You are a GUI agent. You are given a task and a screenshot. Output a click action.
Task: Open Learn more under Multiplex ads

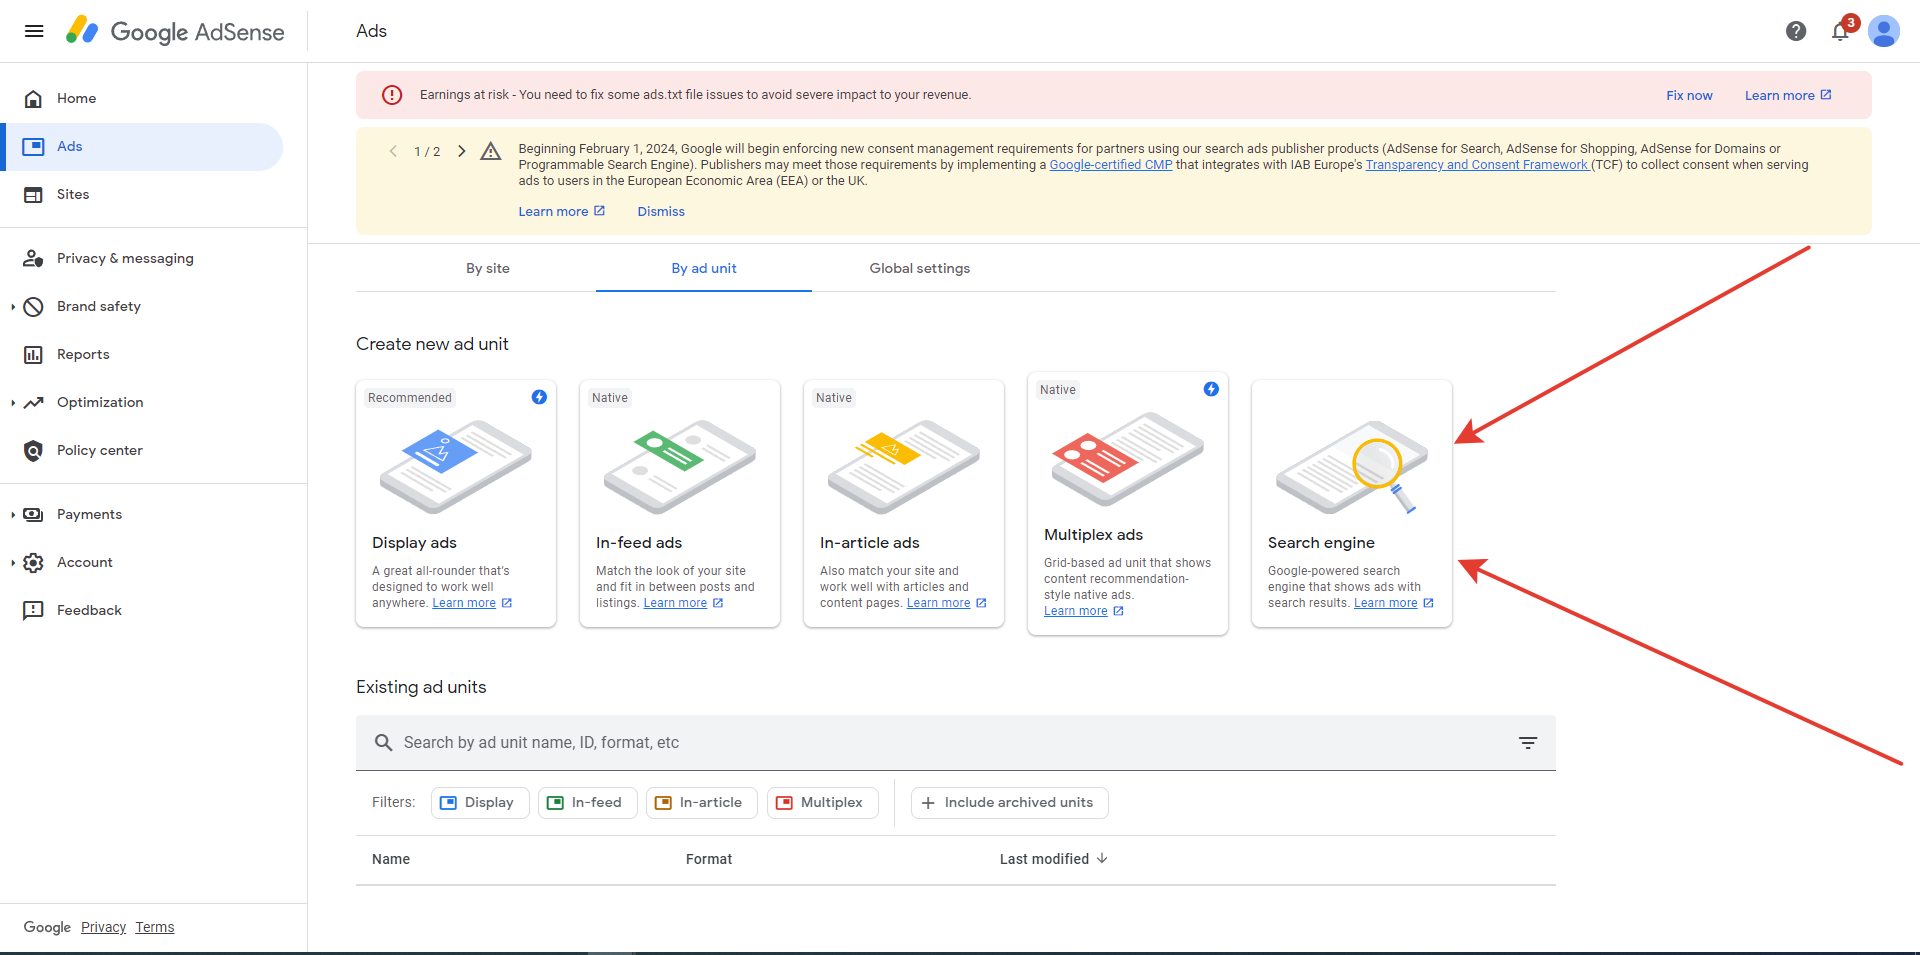[x=1084, y=611]
